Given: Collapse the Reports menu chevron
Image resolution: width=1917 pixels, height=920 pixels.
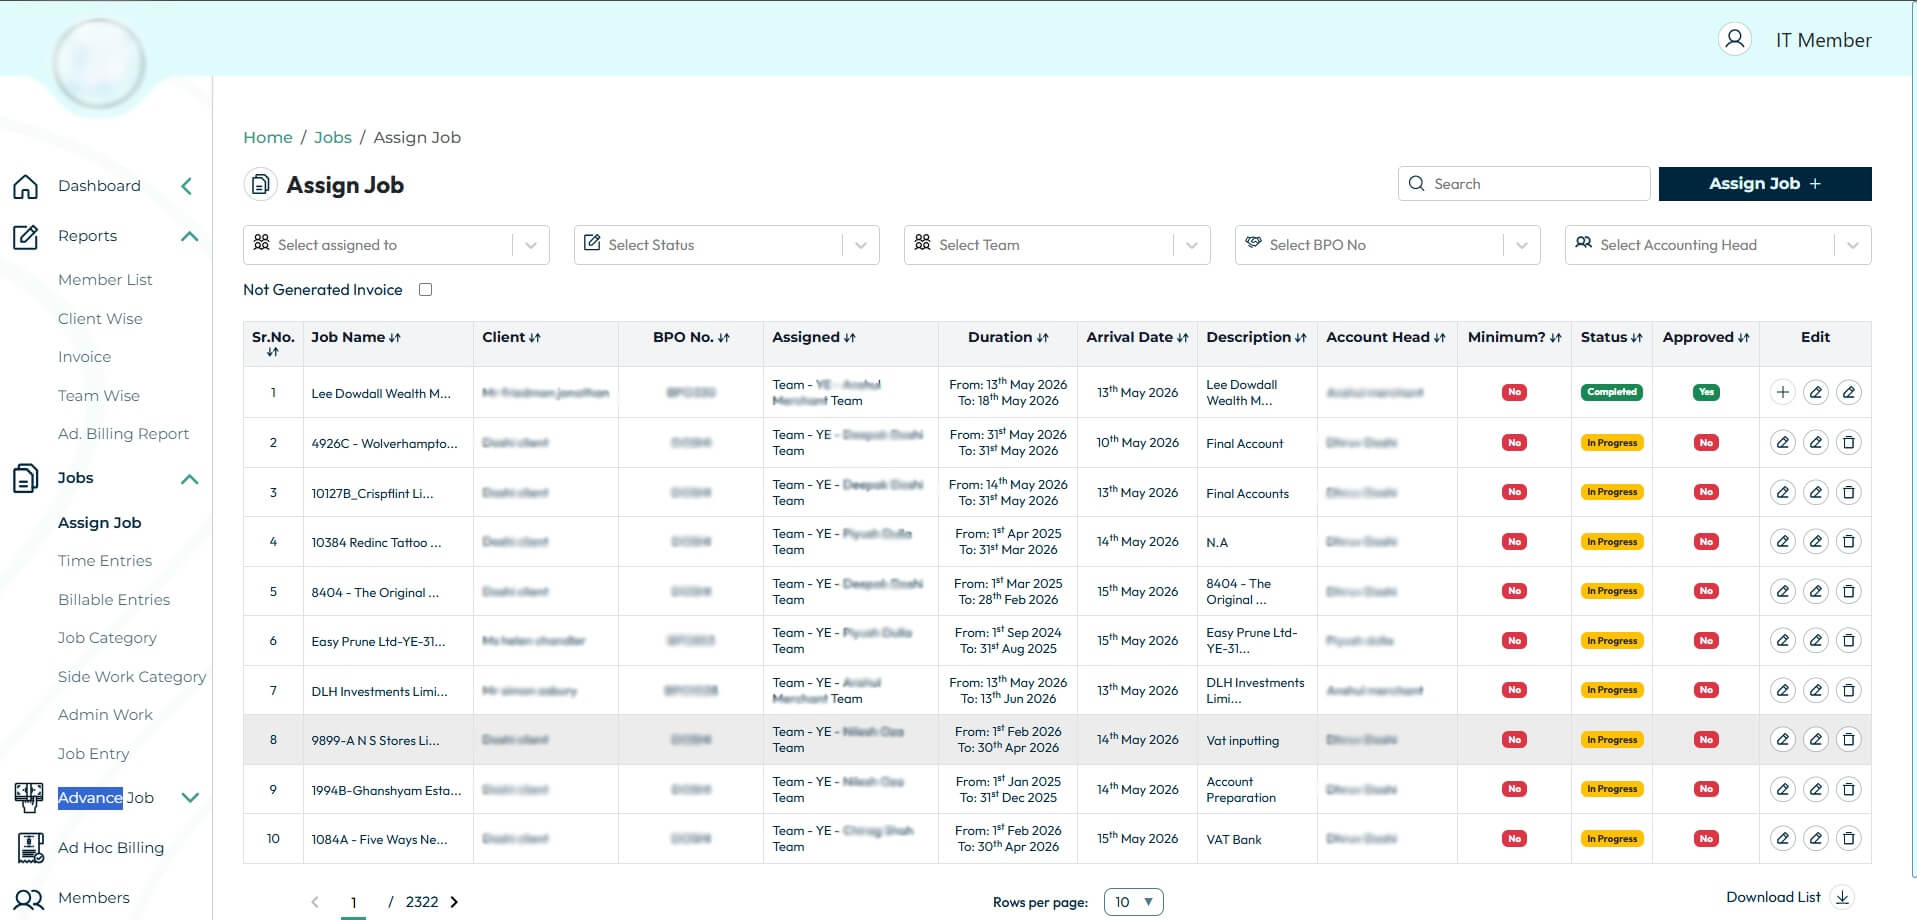Looking at the screenshot, I should point(189,236).
